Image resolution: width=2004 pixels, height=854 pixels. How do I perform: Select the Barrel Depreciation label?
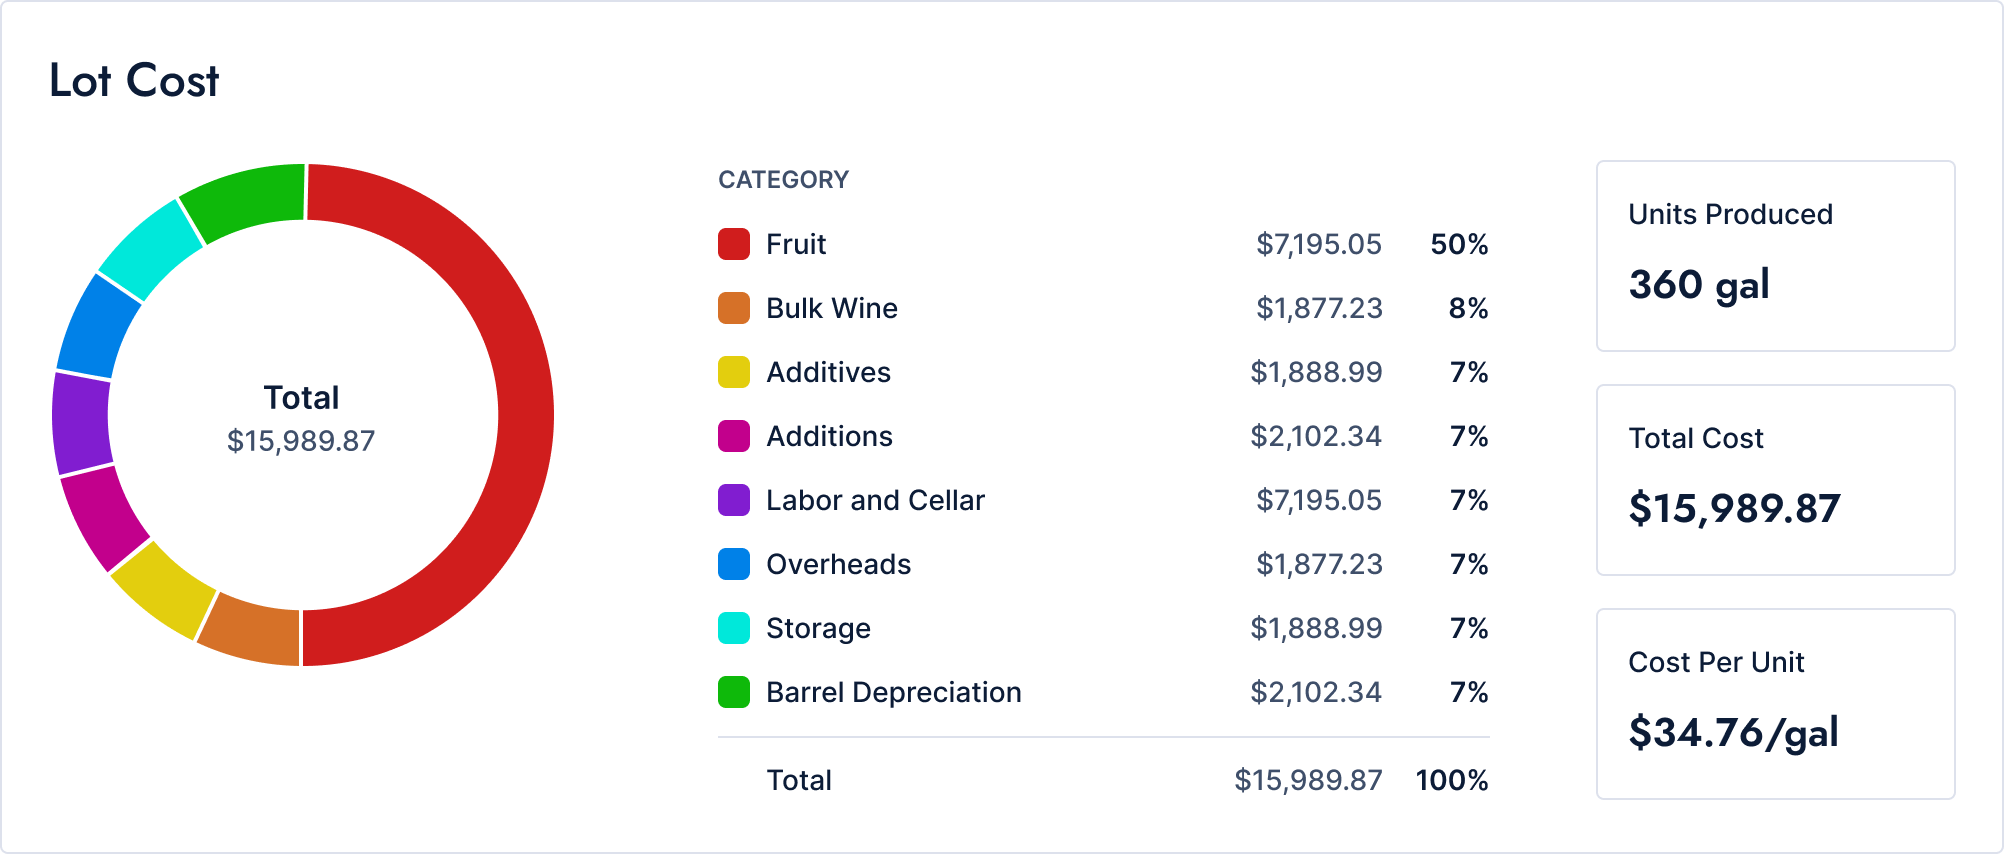(x=893, y=692)
